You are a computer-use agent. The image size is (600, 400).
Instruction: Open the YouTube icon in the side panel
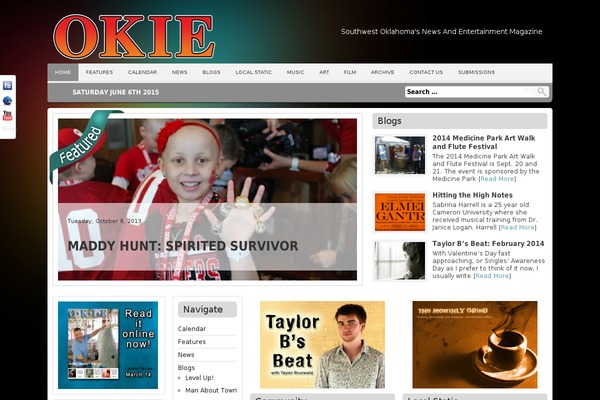tap(7, 116)
